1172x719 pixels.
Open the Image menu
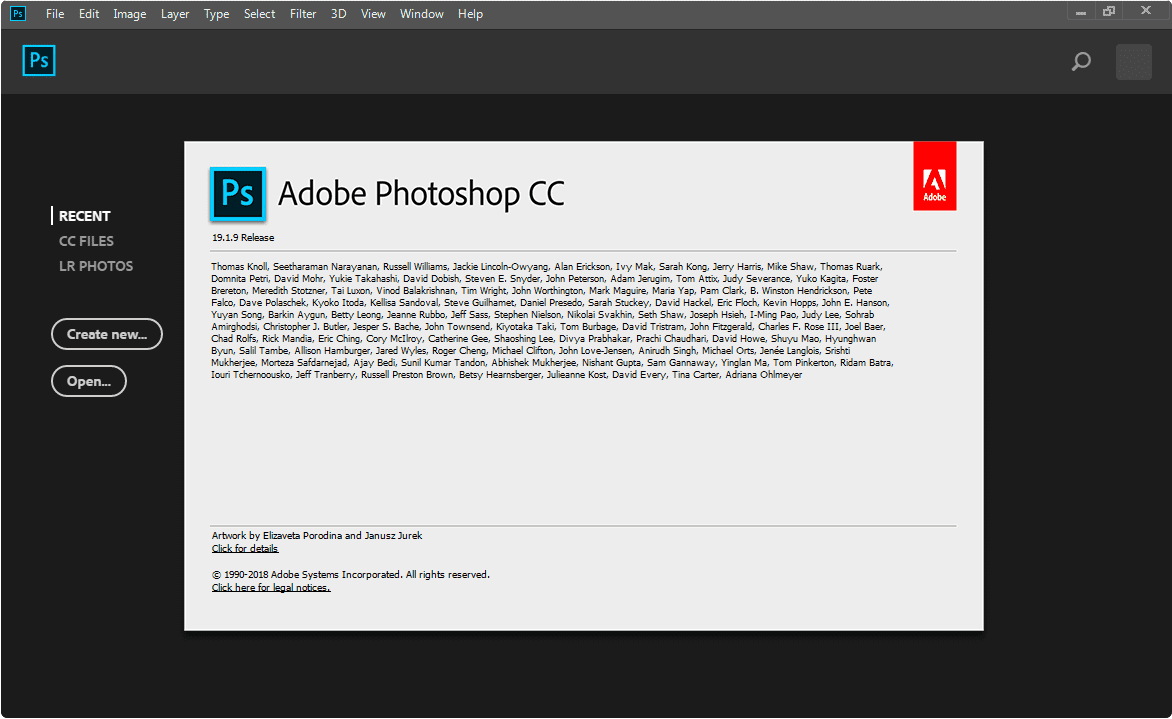(129, 13)
